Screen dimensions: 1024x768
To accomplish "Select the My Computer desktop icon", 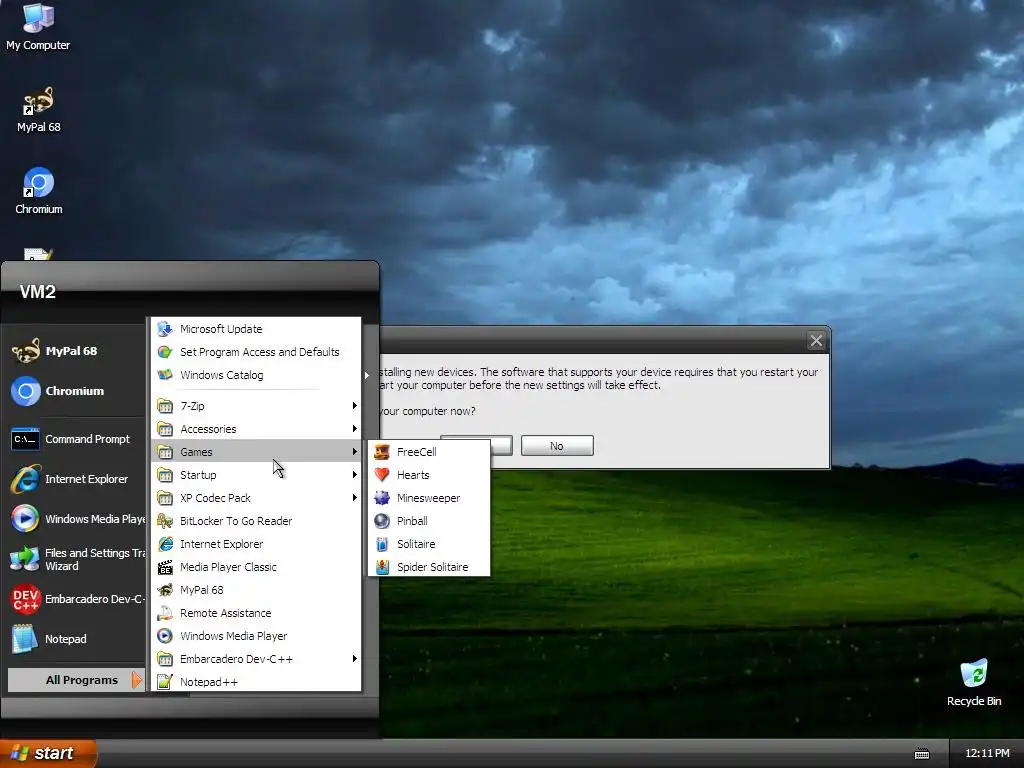I will (38, 27).
